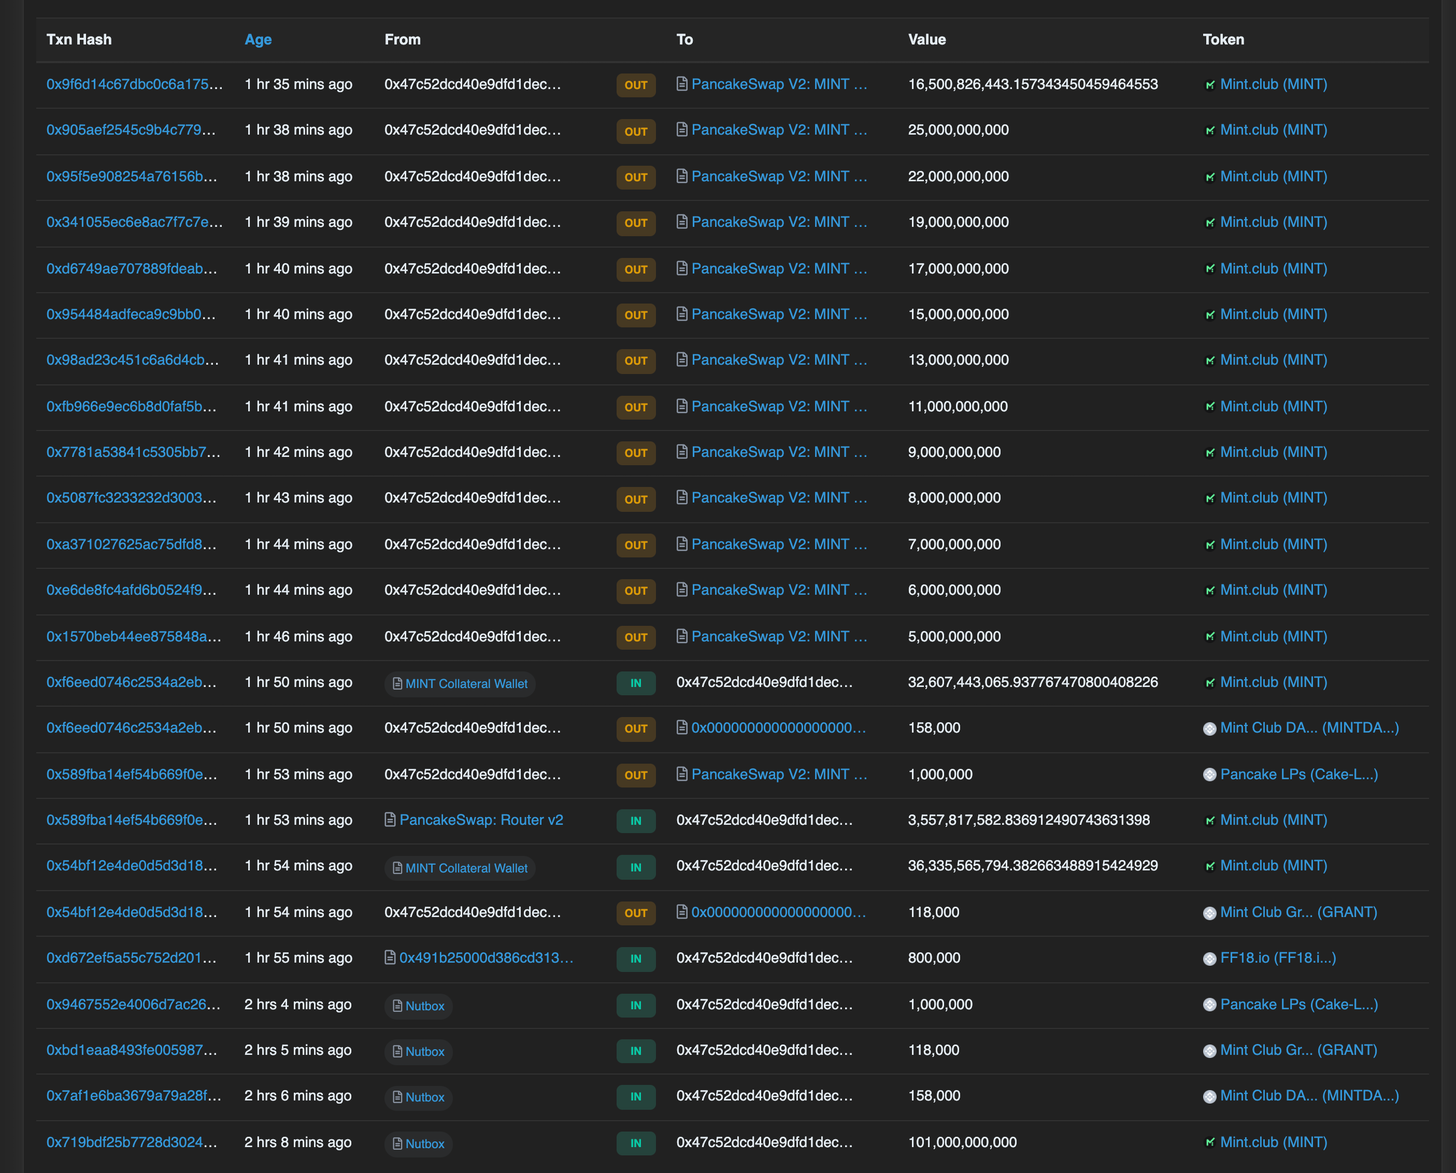Click the value 16,500,826,443.157343450459464553

pyautogui.click(x=1033, y=84)
